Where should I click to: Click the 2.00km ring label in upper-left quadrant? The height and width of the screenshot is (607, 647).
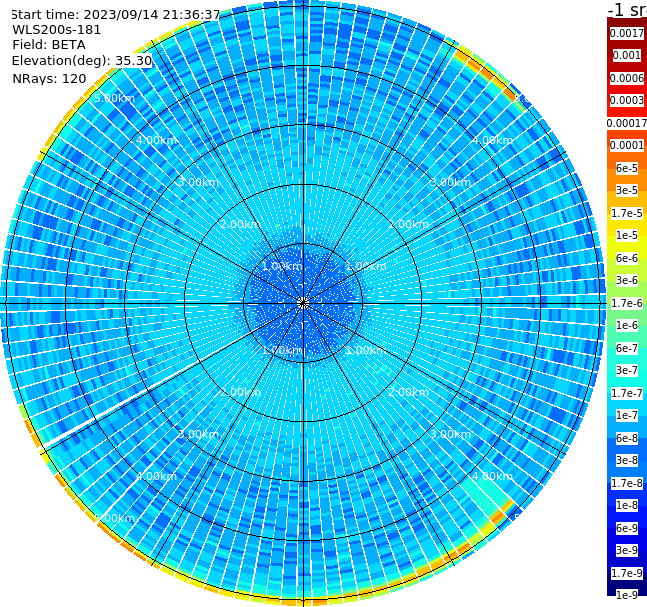(240, 224)
